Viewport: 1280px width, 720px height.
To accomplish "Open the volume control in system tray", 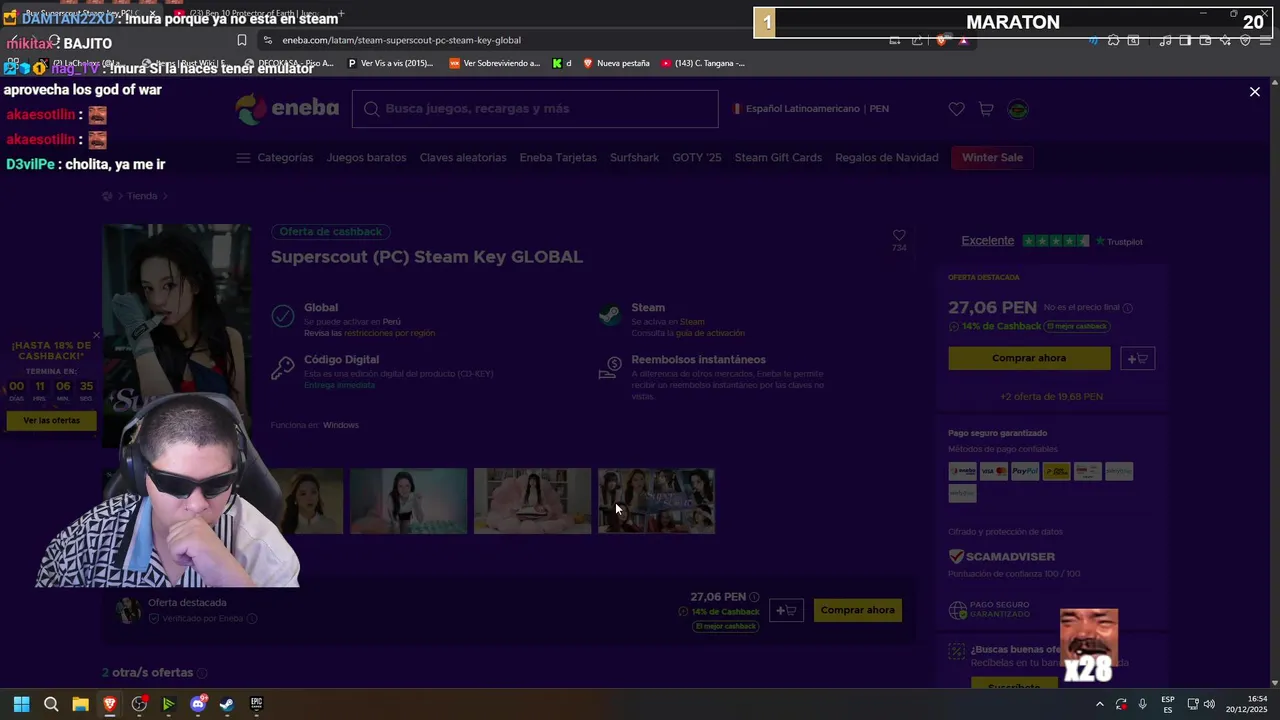I will pyautogui.click(x=1209, y=704).
